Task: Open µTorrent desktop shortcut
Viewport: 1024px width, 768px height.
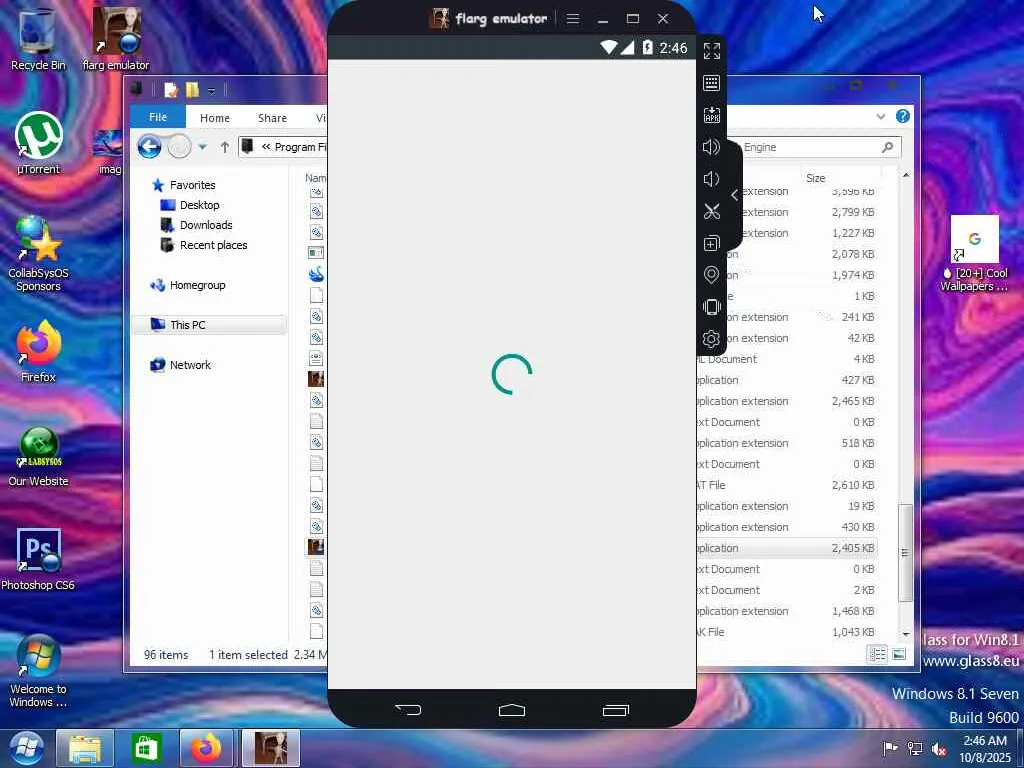Action: 38,143
